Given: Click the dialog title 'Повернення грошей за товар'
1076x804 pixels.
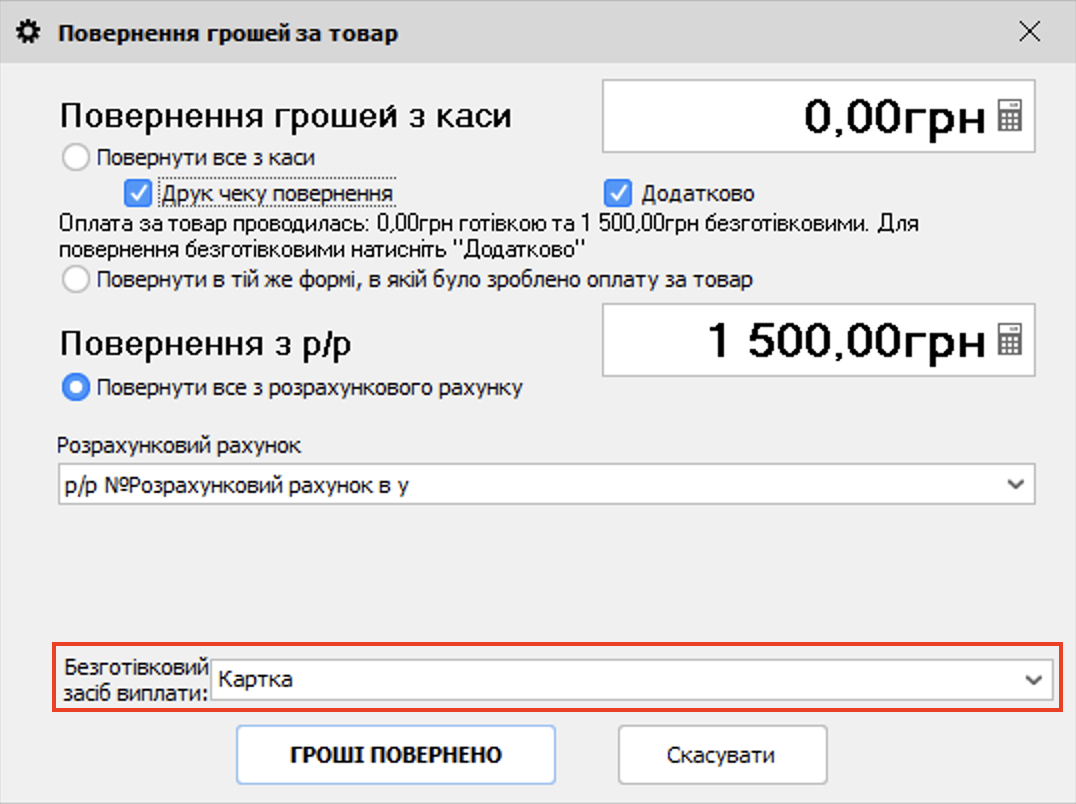Looking at the screenshot, I should point(227,33).
